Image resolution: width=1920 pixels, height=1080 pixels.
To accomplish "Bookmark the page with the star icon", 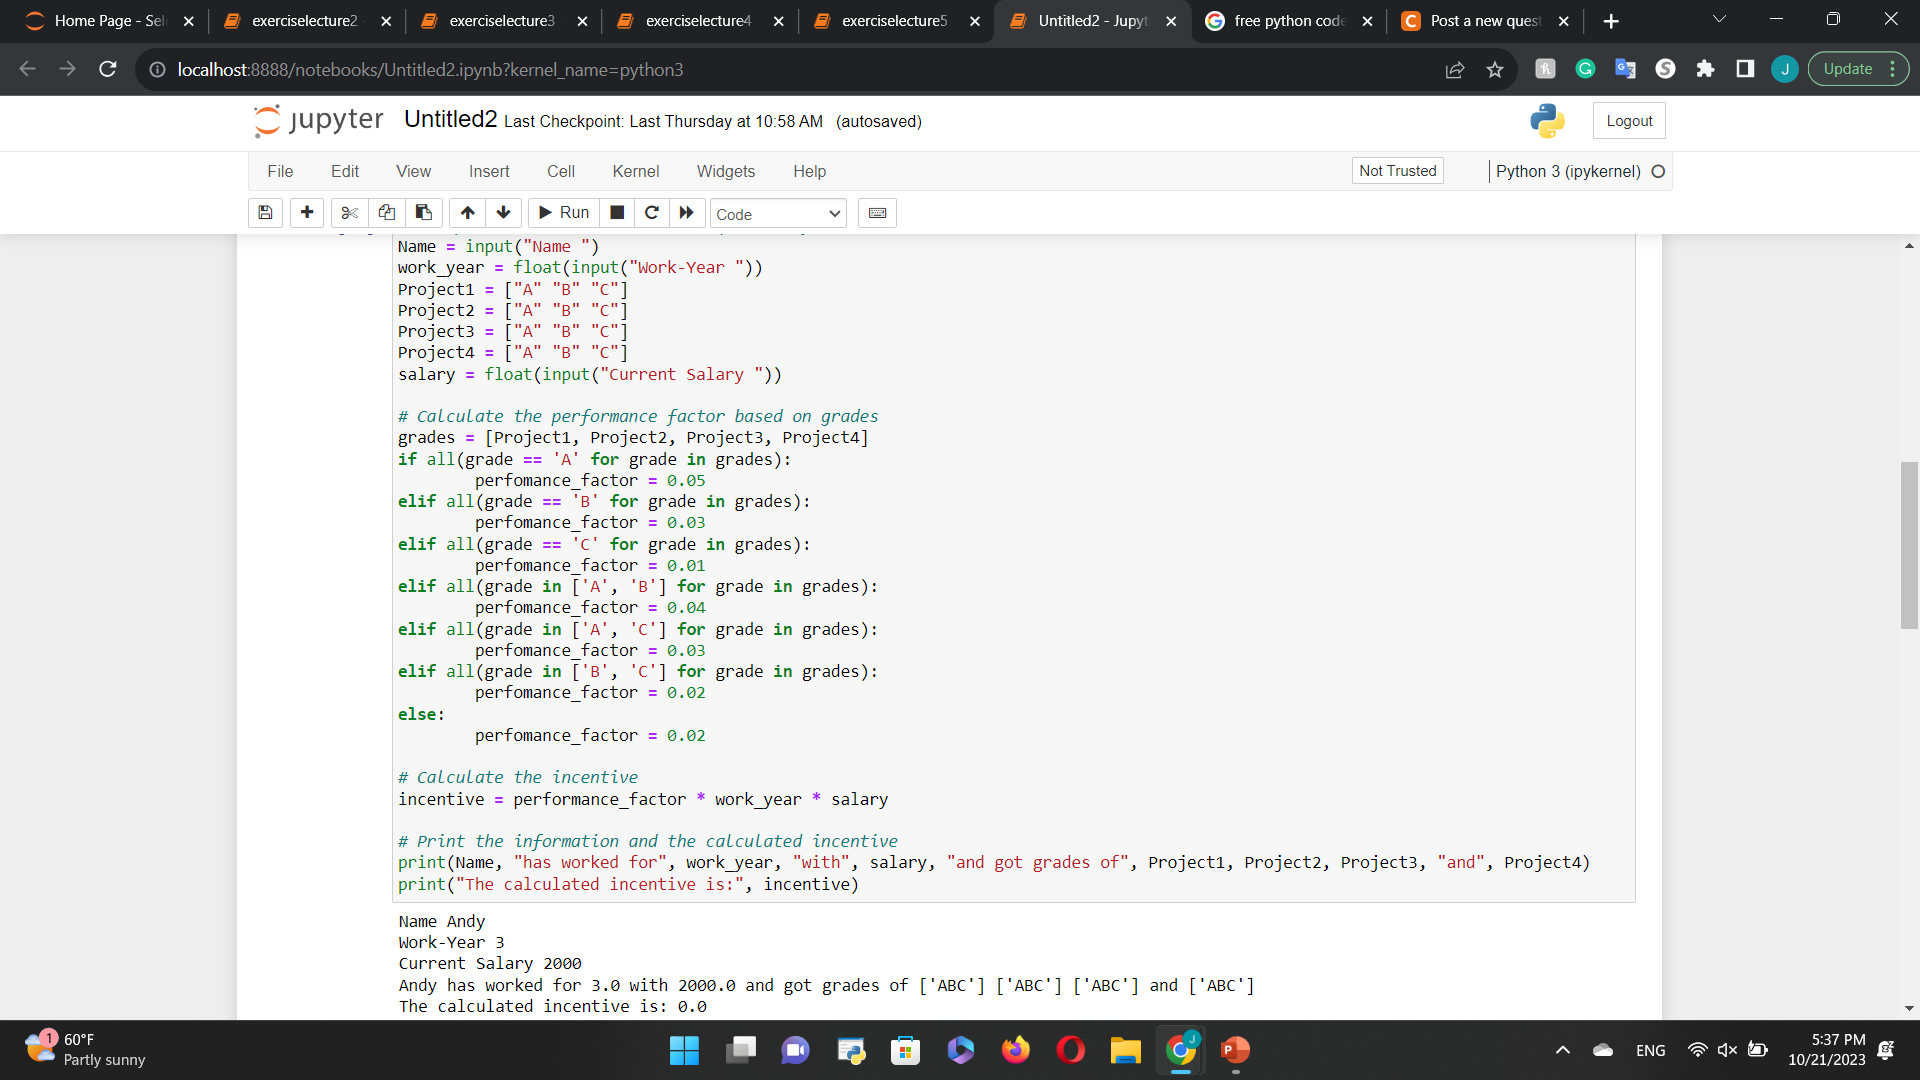I will coord(1494,69).
